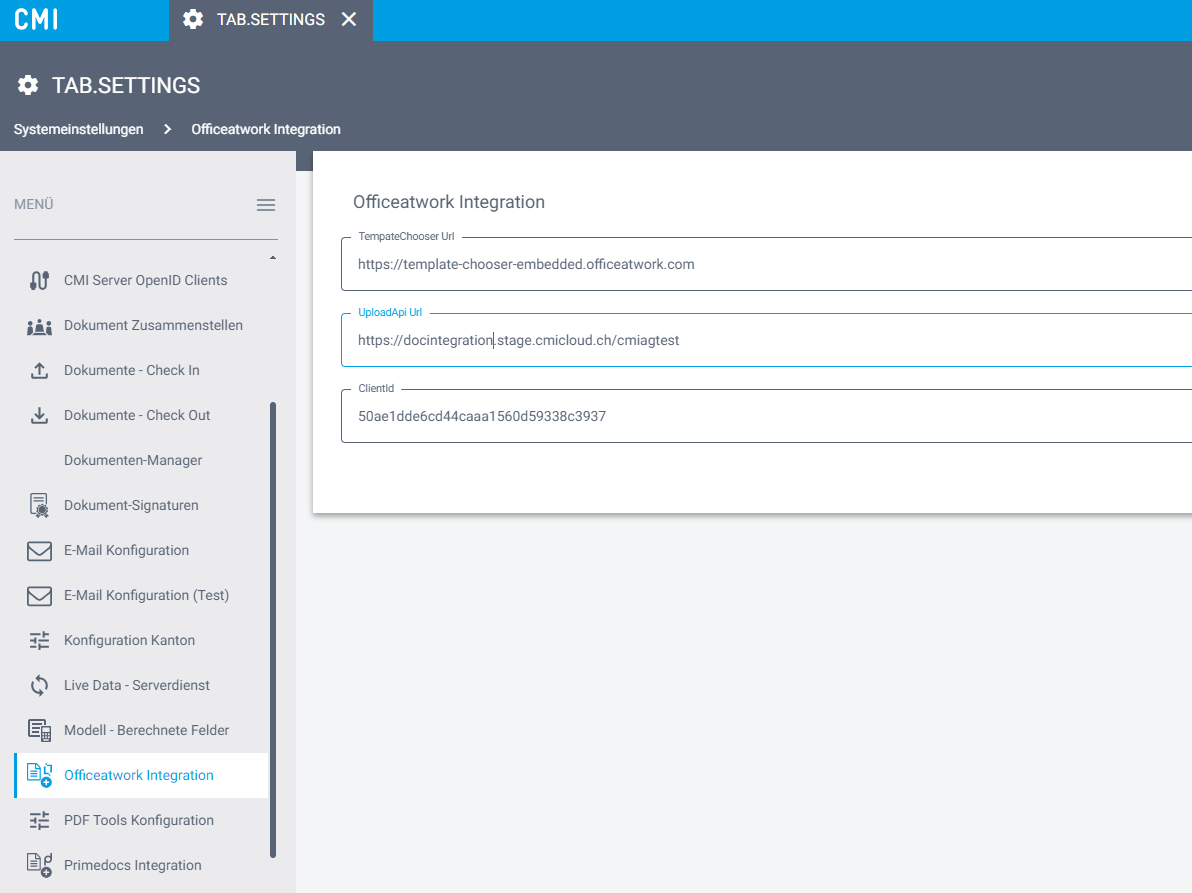
Task: Click the MENÜ label
Action: click(x=33, y=204)
